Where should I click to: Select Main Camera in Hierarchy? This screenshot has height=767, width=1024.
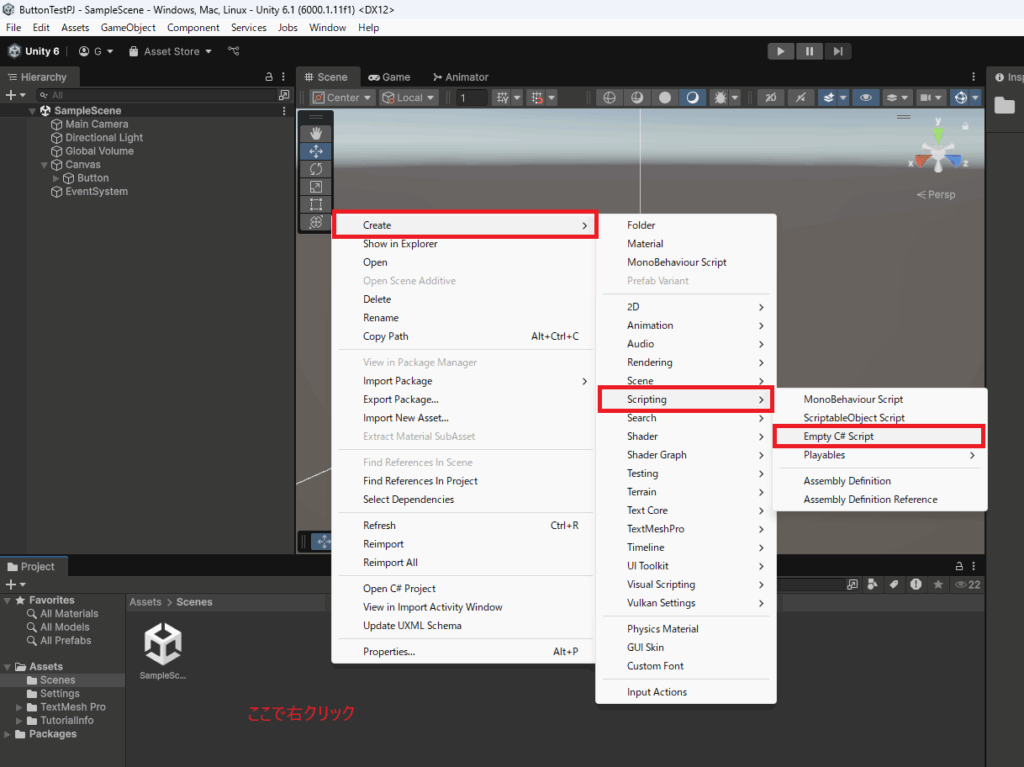coord(96,124)
